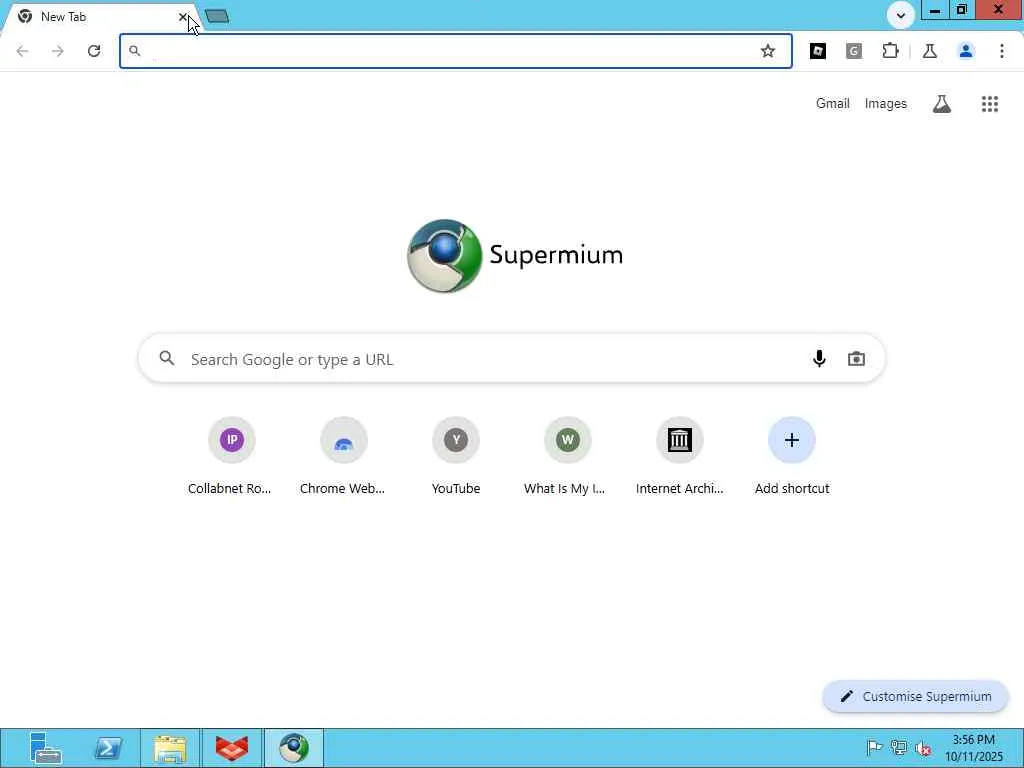Open the YouTube shortcut

[456, 456]
